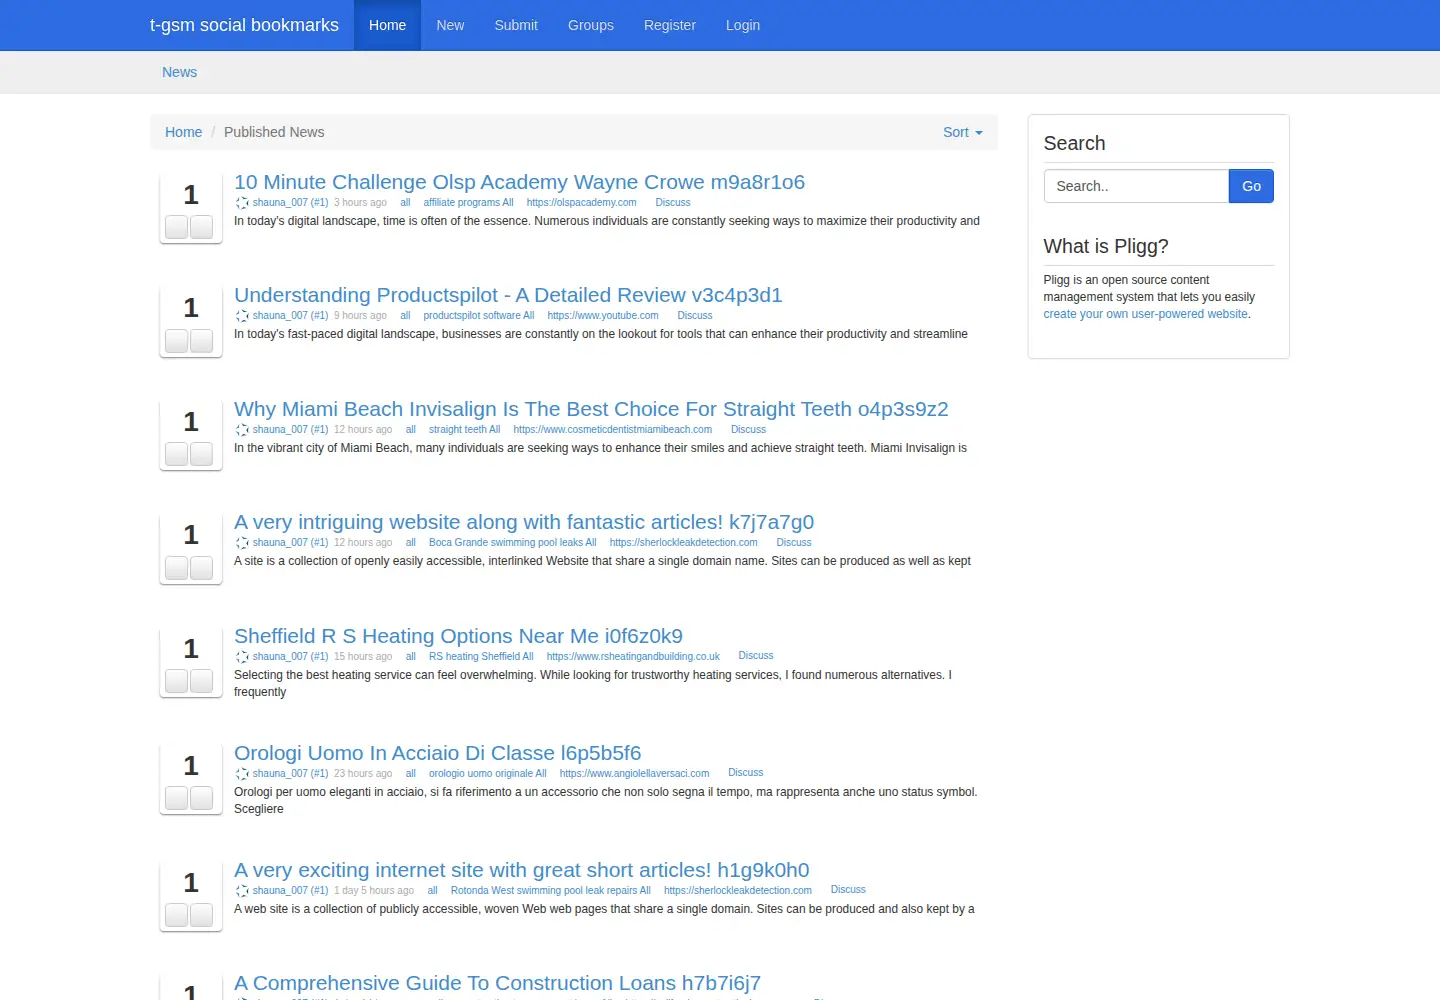Downvote the 10 Minute Challenge Olsp Academy story
The width and height of the screenshot is (1440, 1000).
[x=201, y=227]
